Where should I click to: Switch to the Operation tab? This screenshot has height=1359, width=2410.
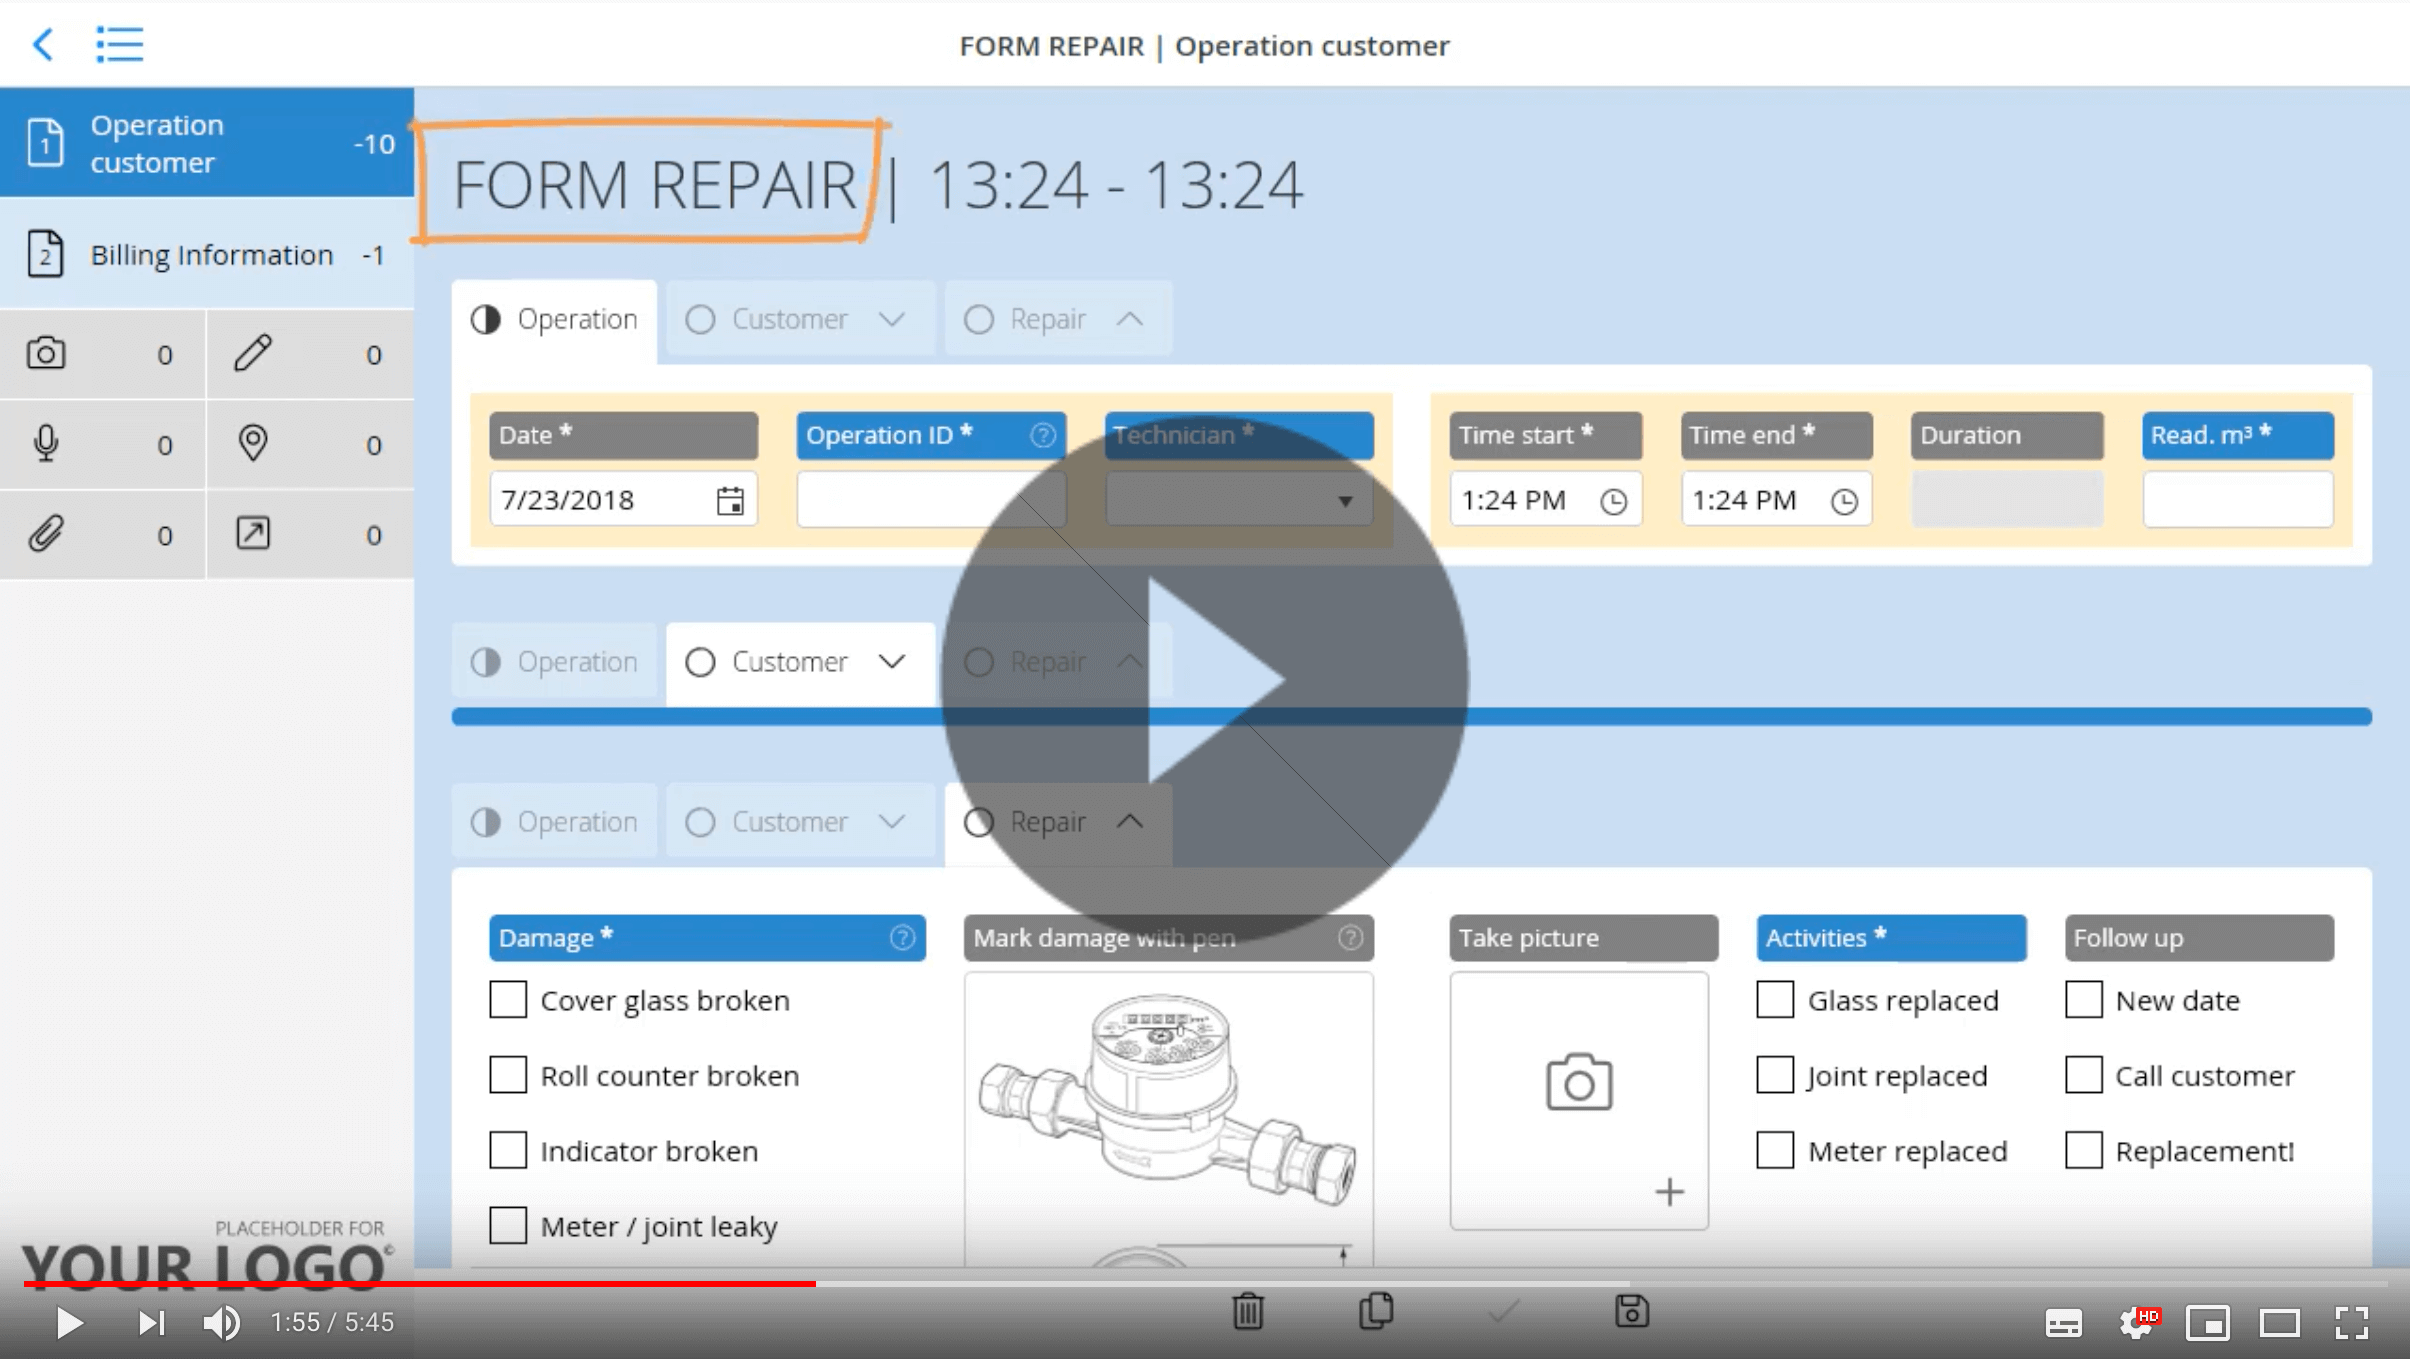[x=556, y=318]
